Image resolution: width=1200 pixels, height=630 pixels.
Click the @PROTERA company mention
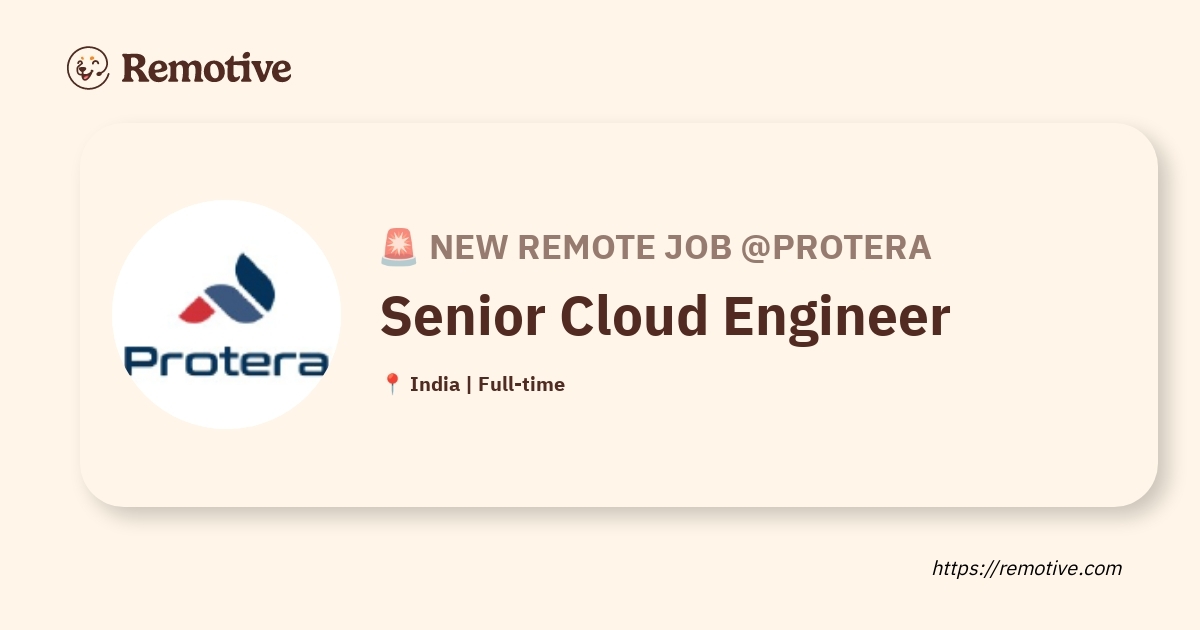(x=836, y=247)
